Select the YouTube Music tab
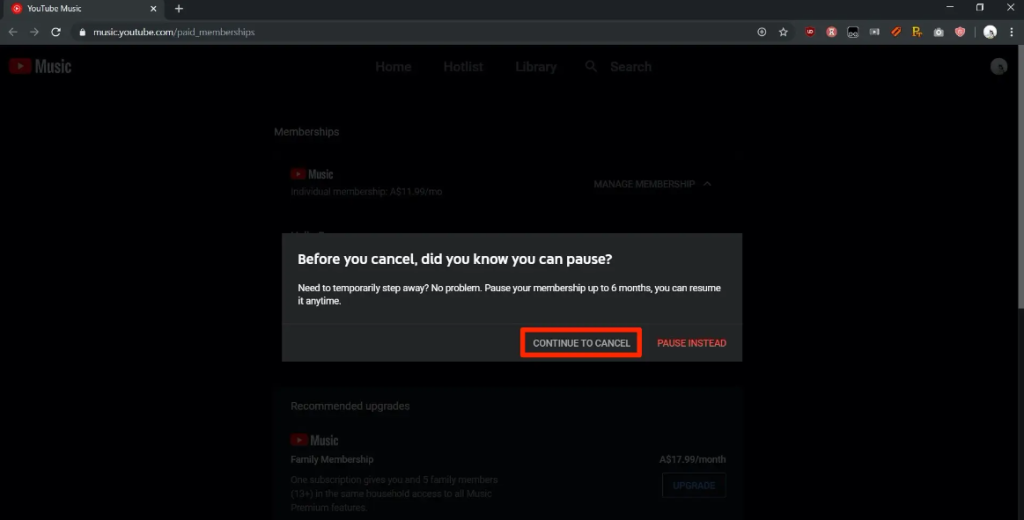Viewport: 1024px width, 520px height. click(x=85, y=8)
